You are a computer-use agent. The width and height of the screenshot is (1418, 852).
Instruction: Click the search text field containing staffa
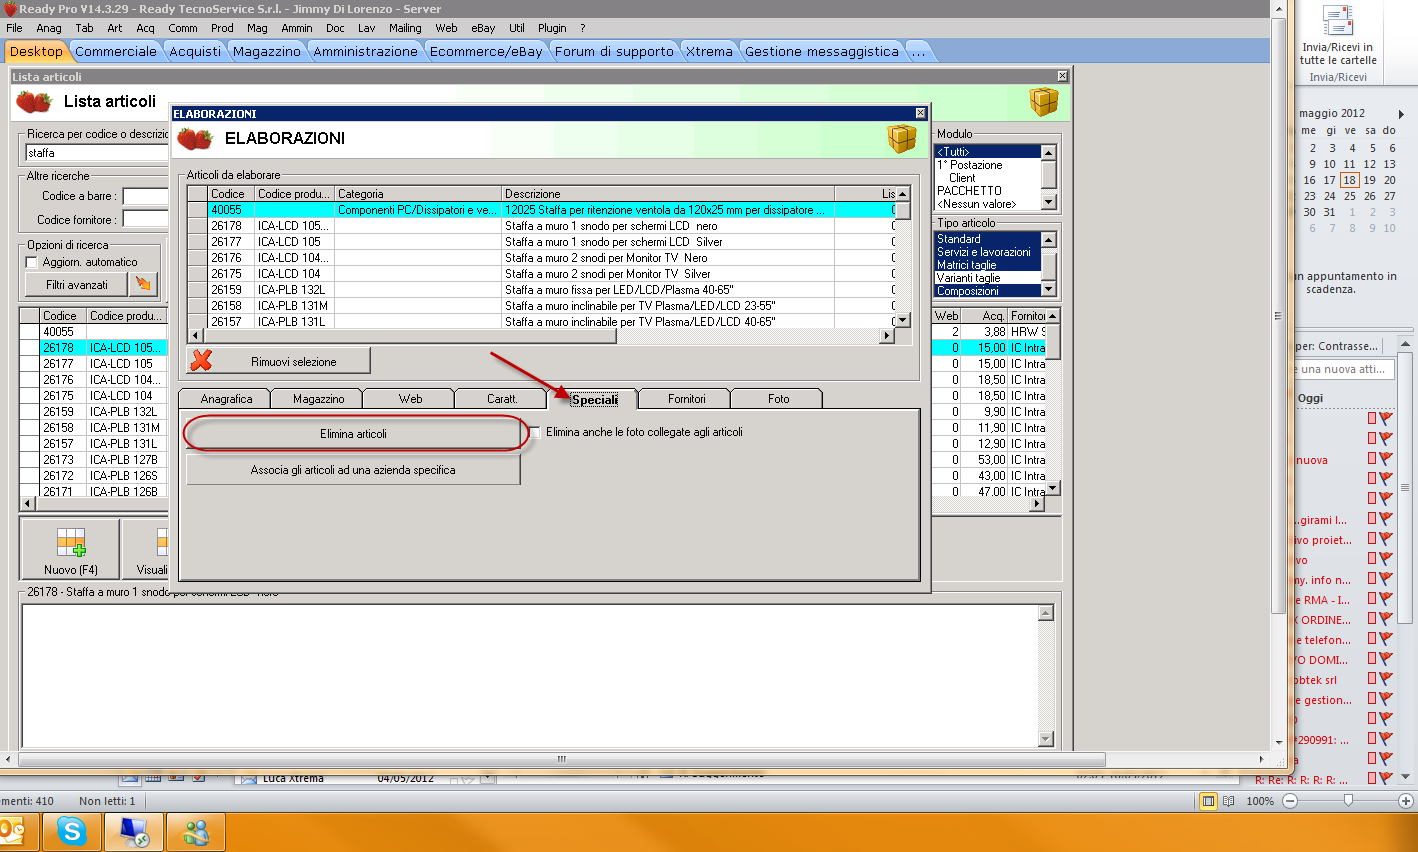[x=97, y=153]
